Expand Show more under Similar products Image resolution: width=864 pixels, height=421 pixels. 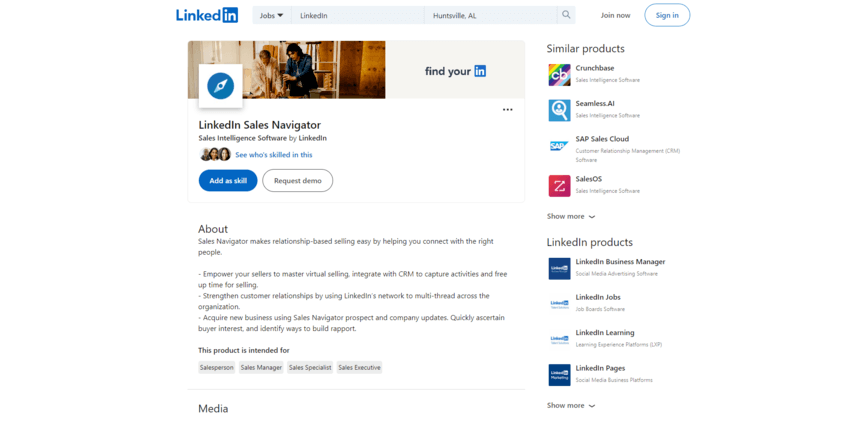pyautogui.click(x=571, y=217)
